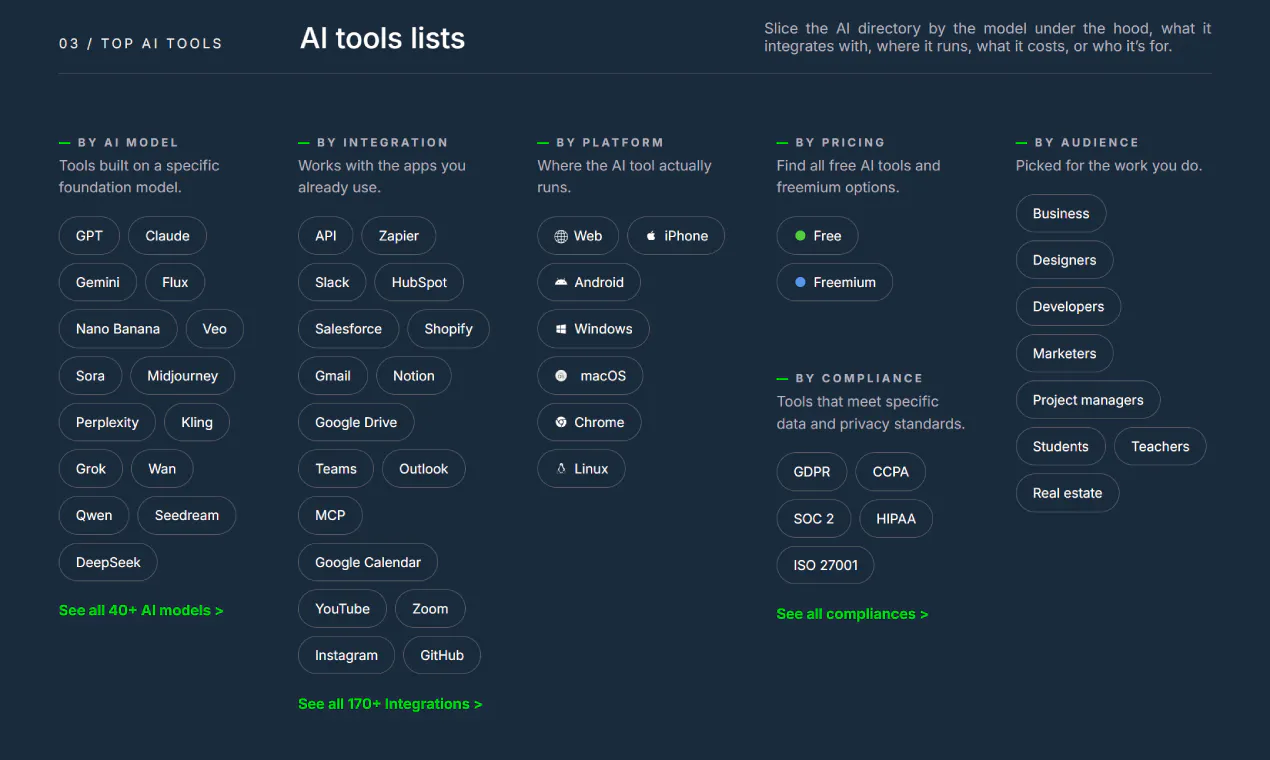Filter by CCPA compliance

[x=891, y=472]
